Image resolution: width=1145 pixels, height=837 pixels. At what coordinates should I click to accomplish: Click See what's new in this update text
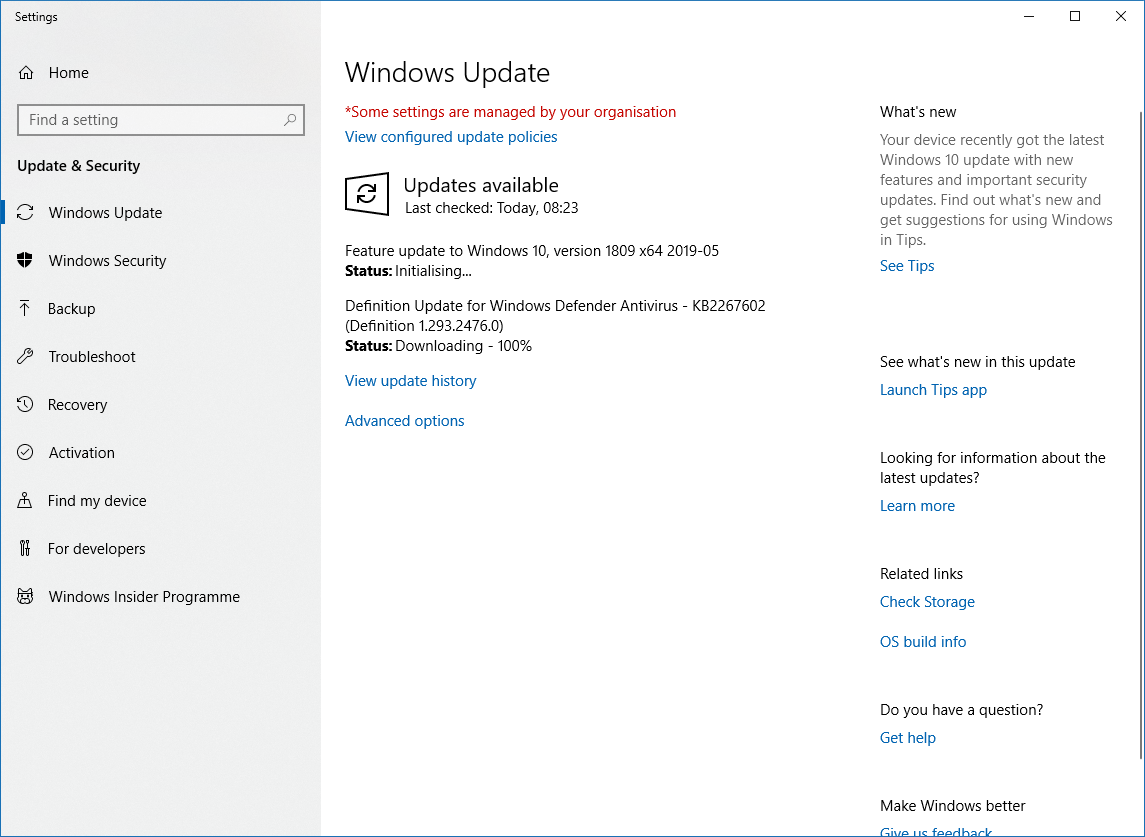[977, 362]
